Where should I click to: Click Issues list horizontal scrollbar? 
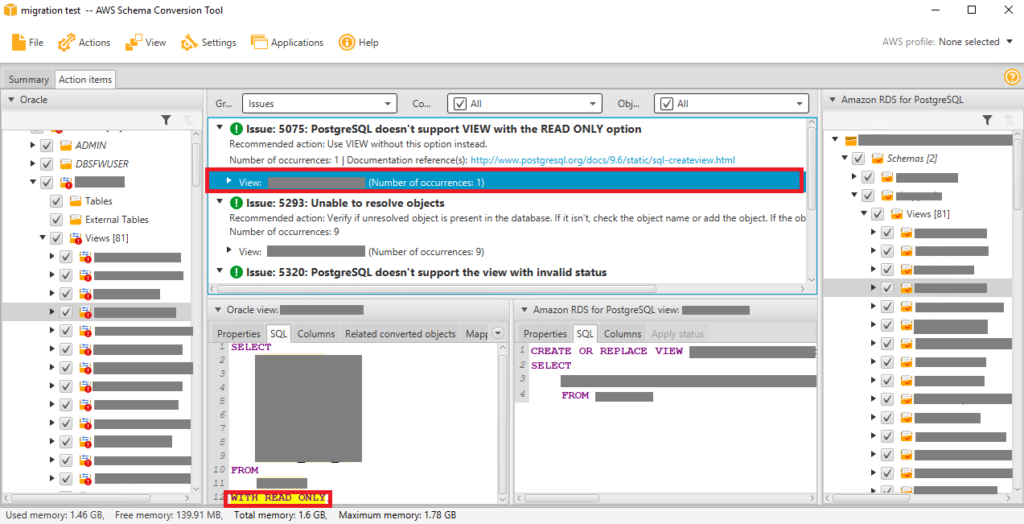[436, 288]
